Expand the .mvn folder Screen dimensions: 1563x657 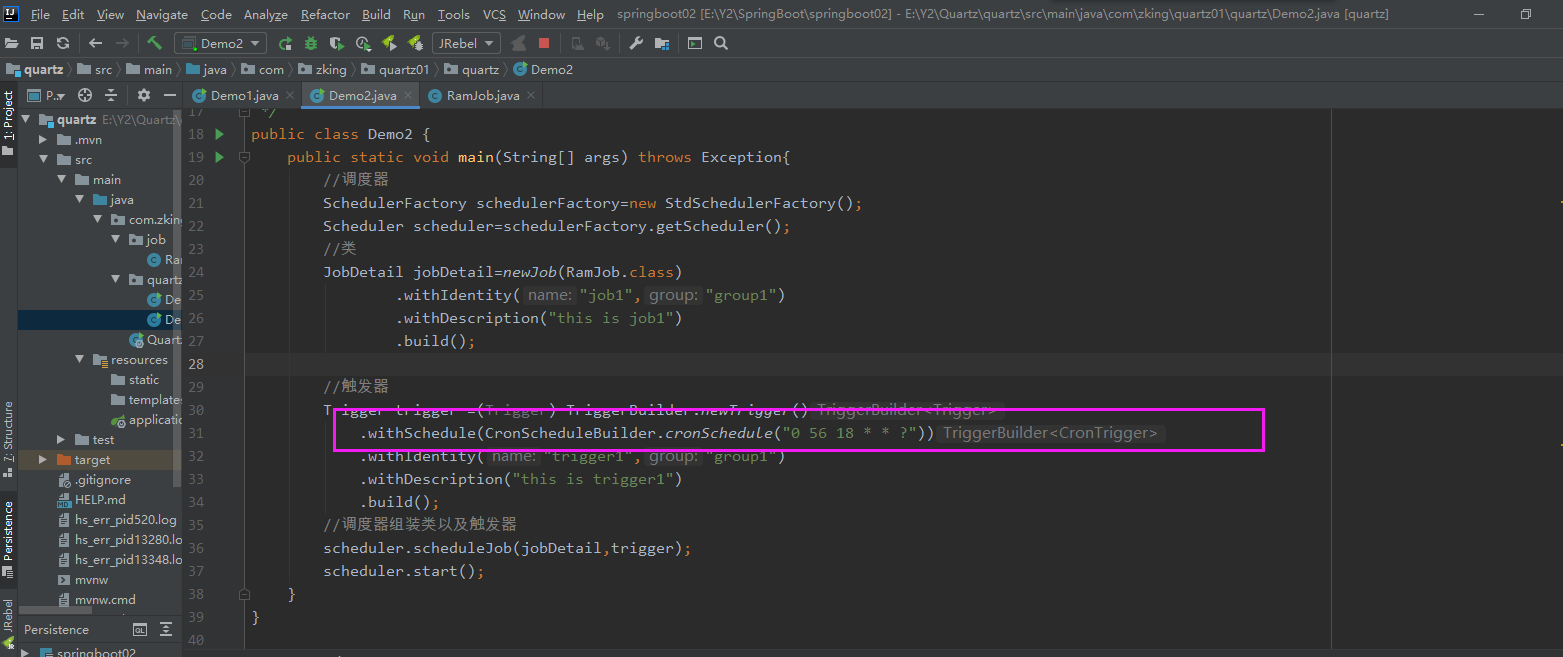tap(43, 140)
